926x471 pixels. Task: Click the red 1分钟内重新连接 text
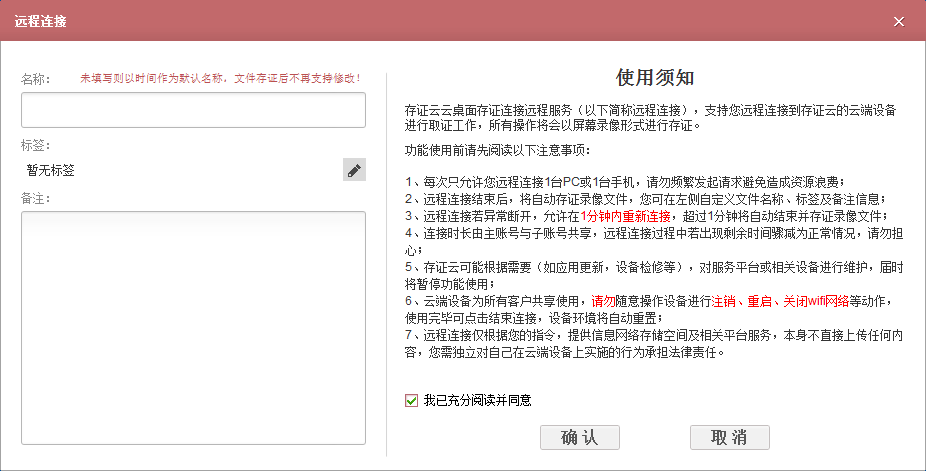tap(625, 215)
